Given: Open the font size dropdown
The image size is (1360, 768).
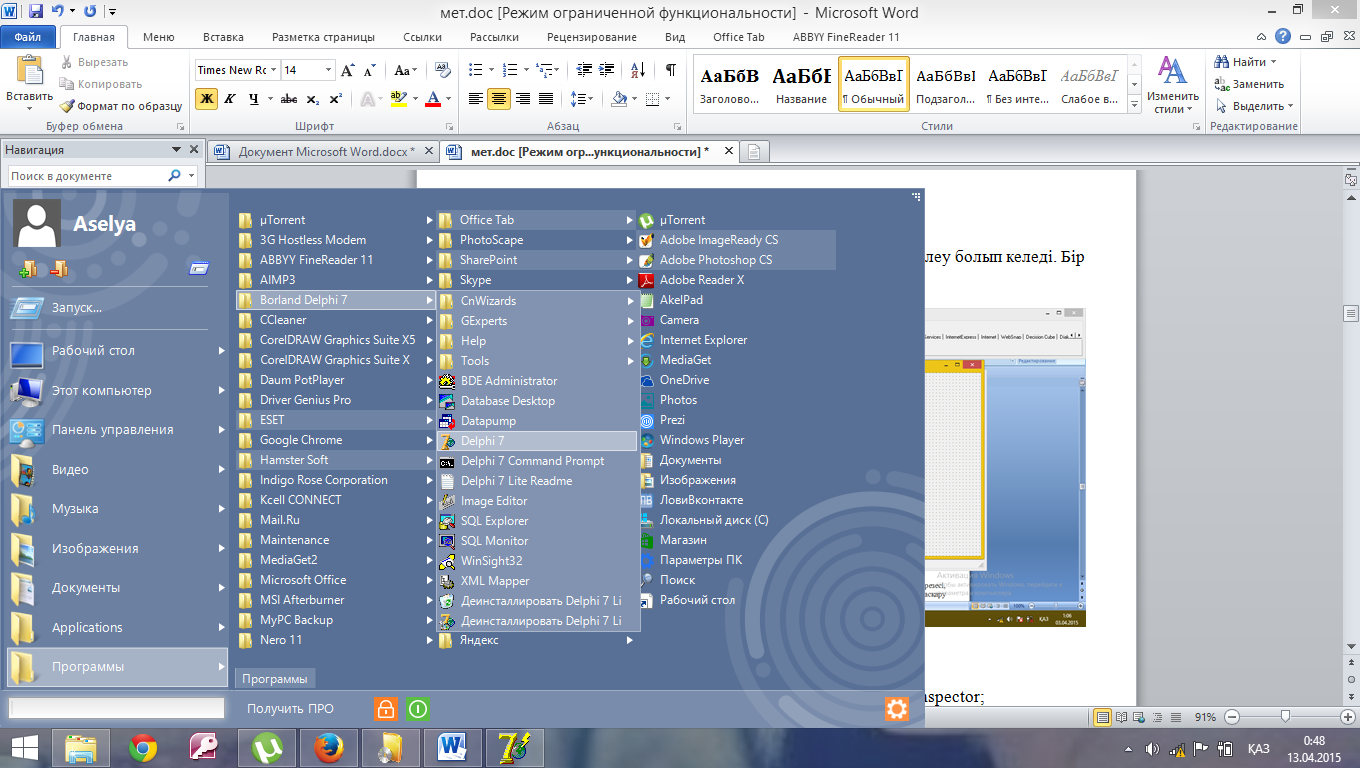Looking at the screenshot, I should (328, 70).
